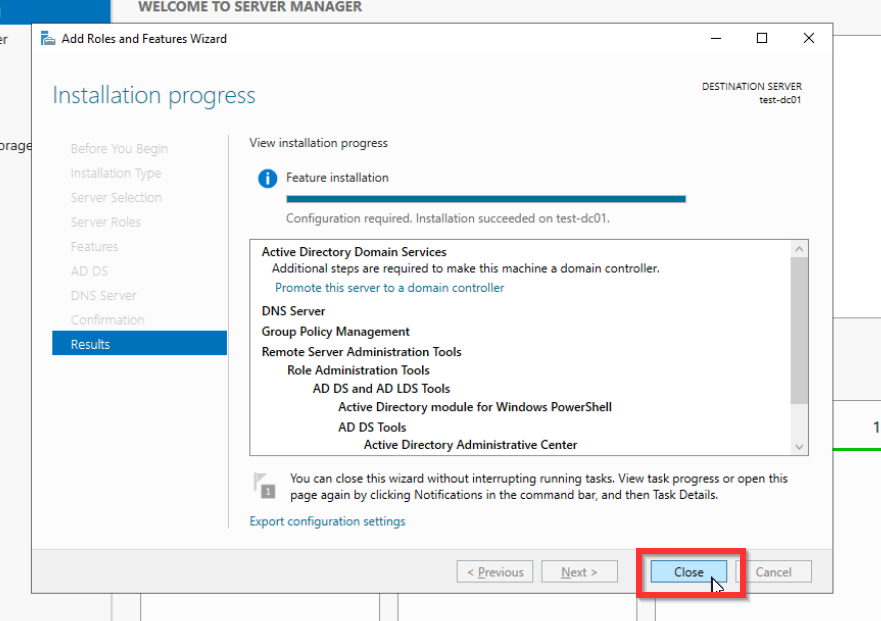Click the Cancel button
This screenshot has width=881, height=621.
click(773, 572)
